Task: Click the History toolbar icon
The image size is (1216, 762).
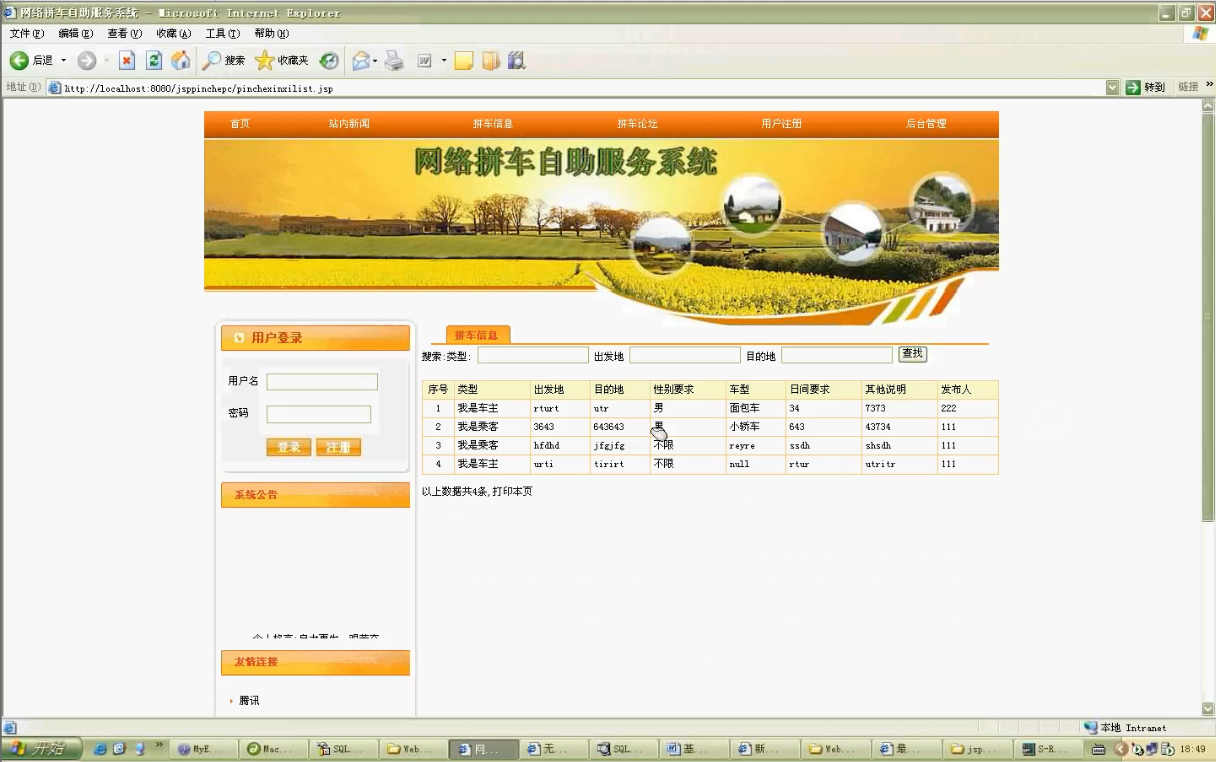Action: pyautogui.click(x=329, y=61)
